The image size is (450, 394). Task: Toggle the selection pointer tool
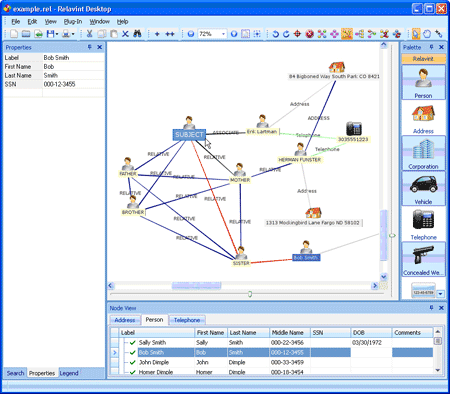click(x=416, y=34)
